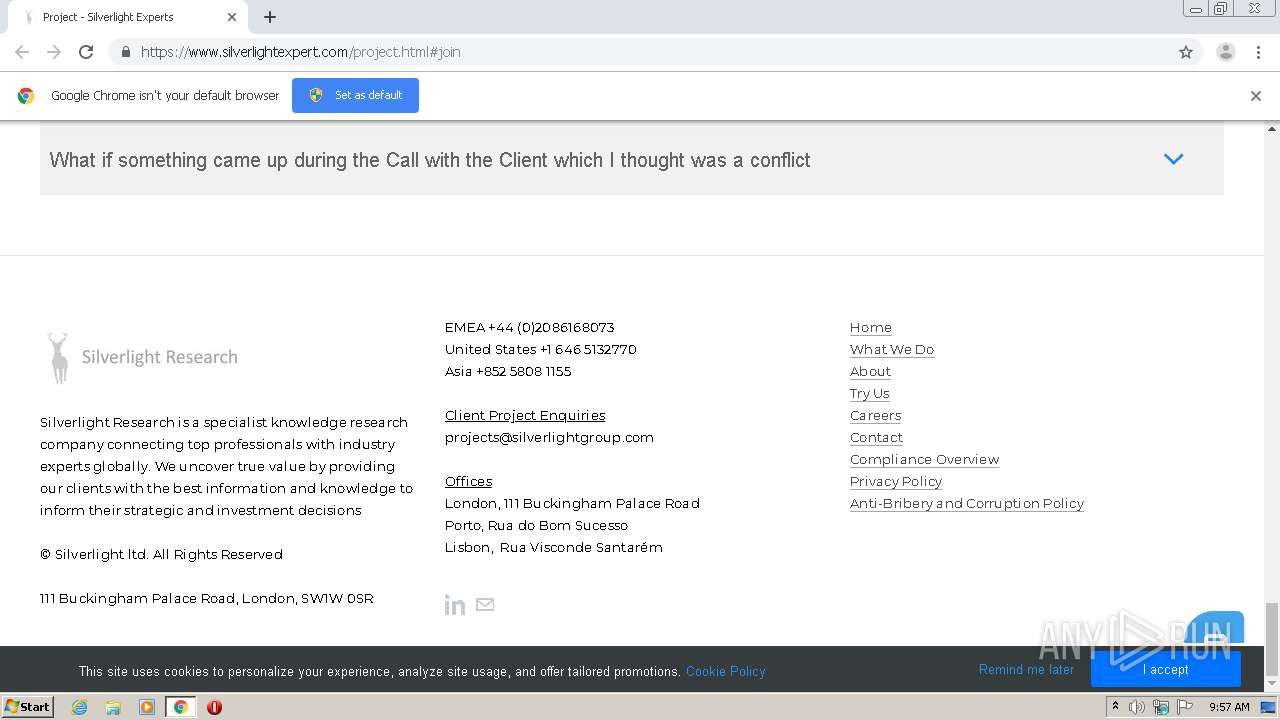Open Chrome's three-dot menu
The width and height of the screenshot is (1280, 720).
point(1258,52)
